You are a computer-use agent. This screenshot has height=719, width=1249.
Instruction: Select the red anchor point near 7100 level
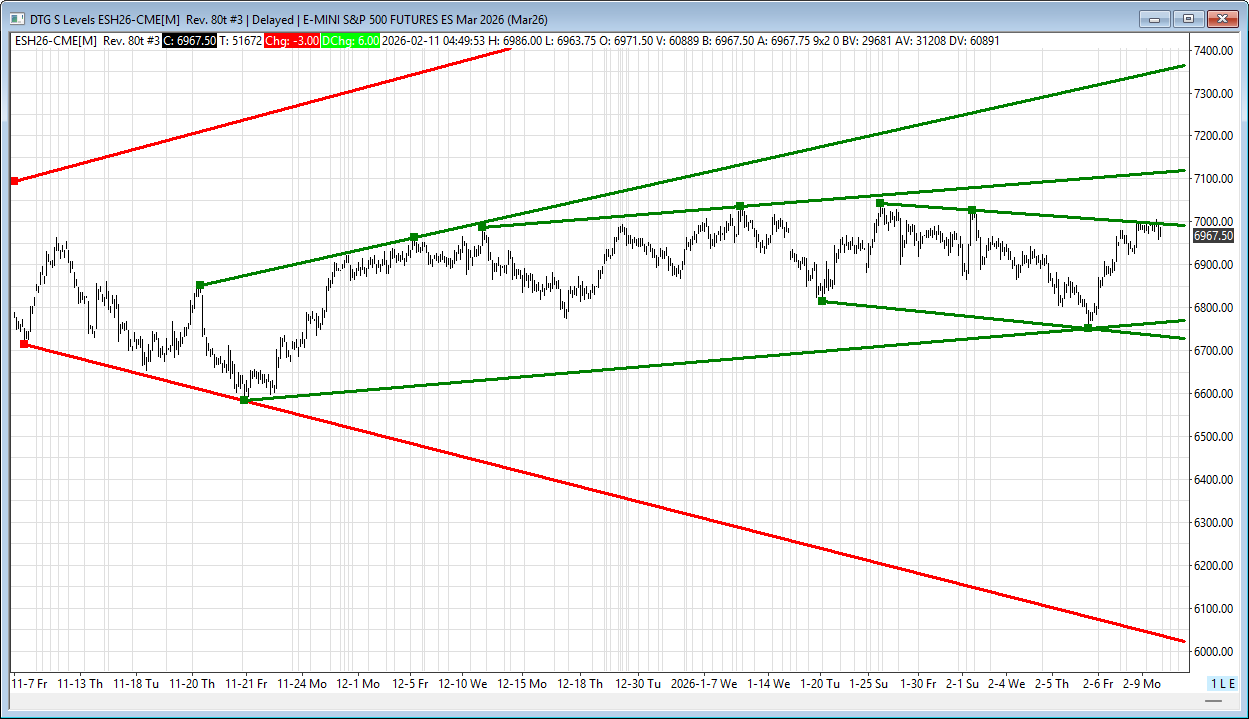tap(14, 181)
